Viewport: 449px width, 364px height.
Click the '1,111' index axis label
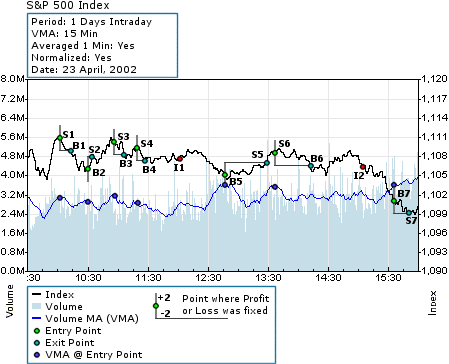pyautogui.click(x=435, y=137)
